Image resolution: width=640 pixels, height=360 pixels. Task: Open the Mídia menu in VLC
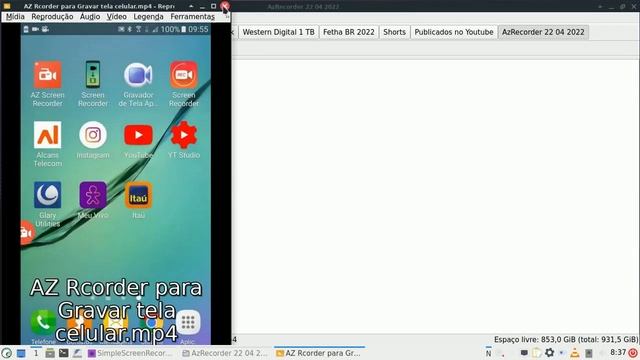(x=15, y=17)
